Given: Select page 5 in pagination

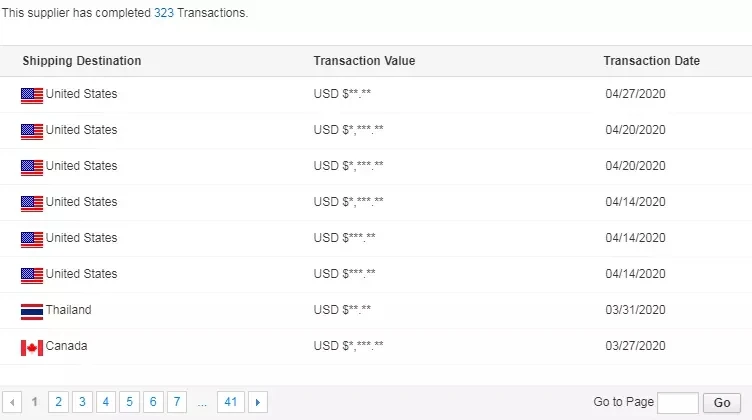Looking at the screenshot, I should click(x=129, y=402).
